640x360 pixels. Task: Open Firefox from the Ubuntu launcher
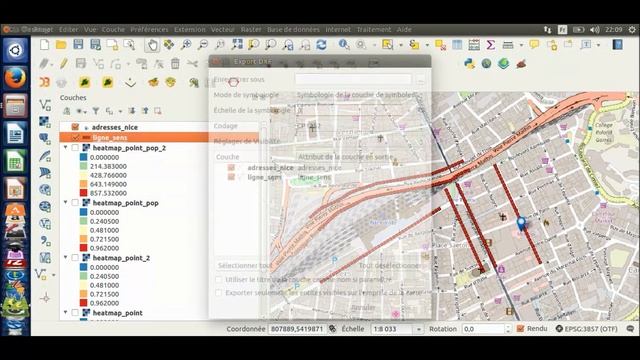[16, 78]
